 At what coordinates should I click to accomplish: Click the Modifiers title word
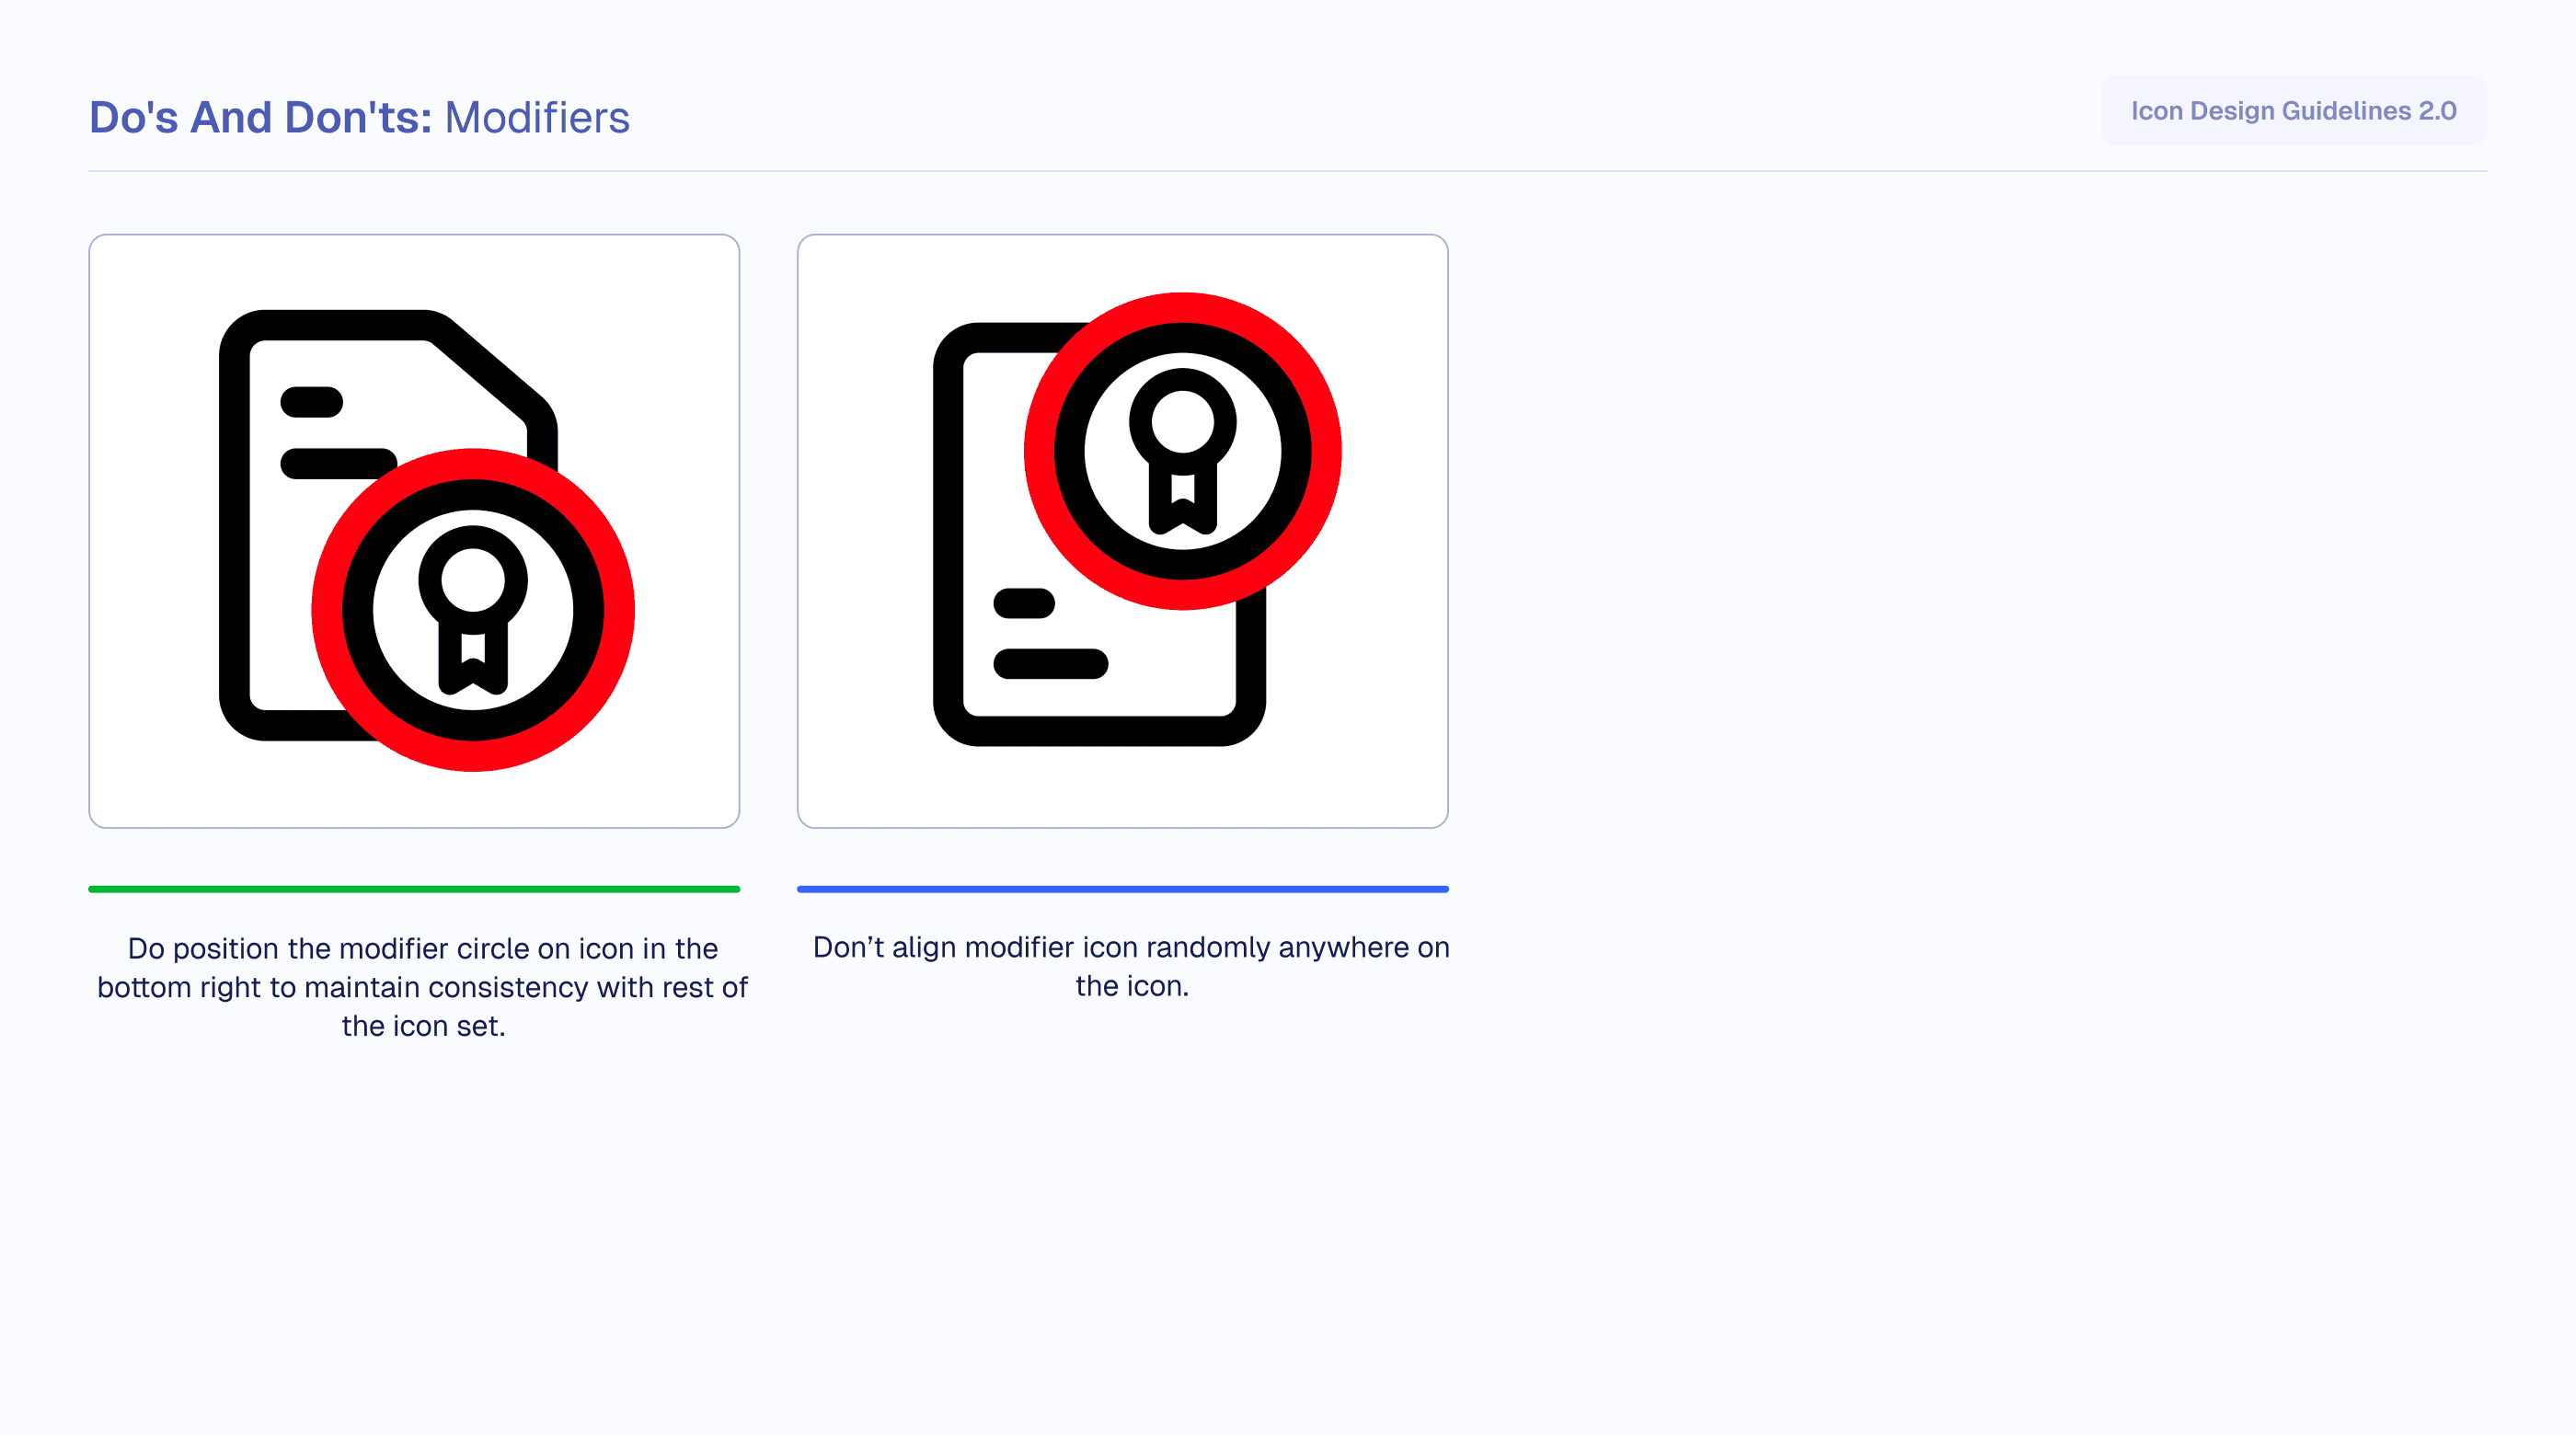537,117
